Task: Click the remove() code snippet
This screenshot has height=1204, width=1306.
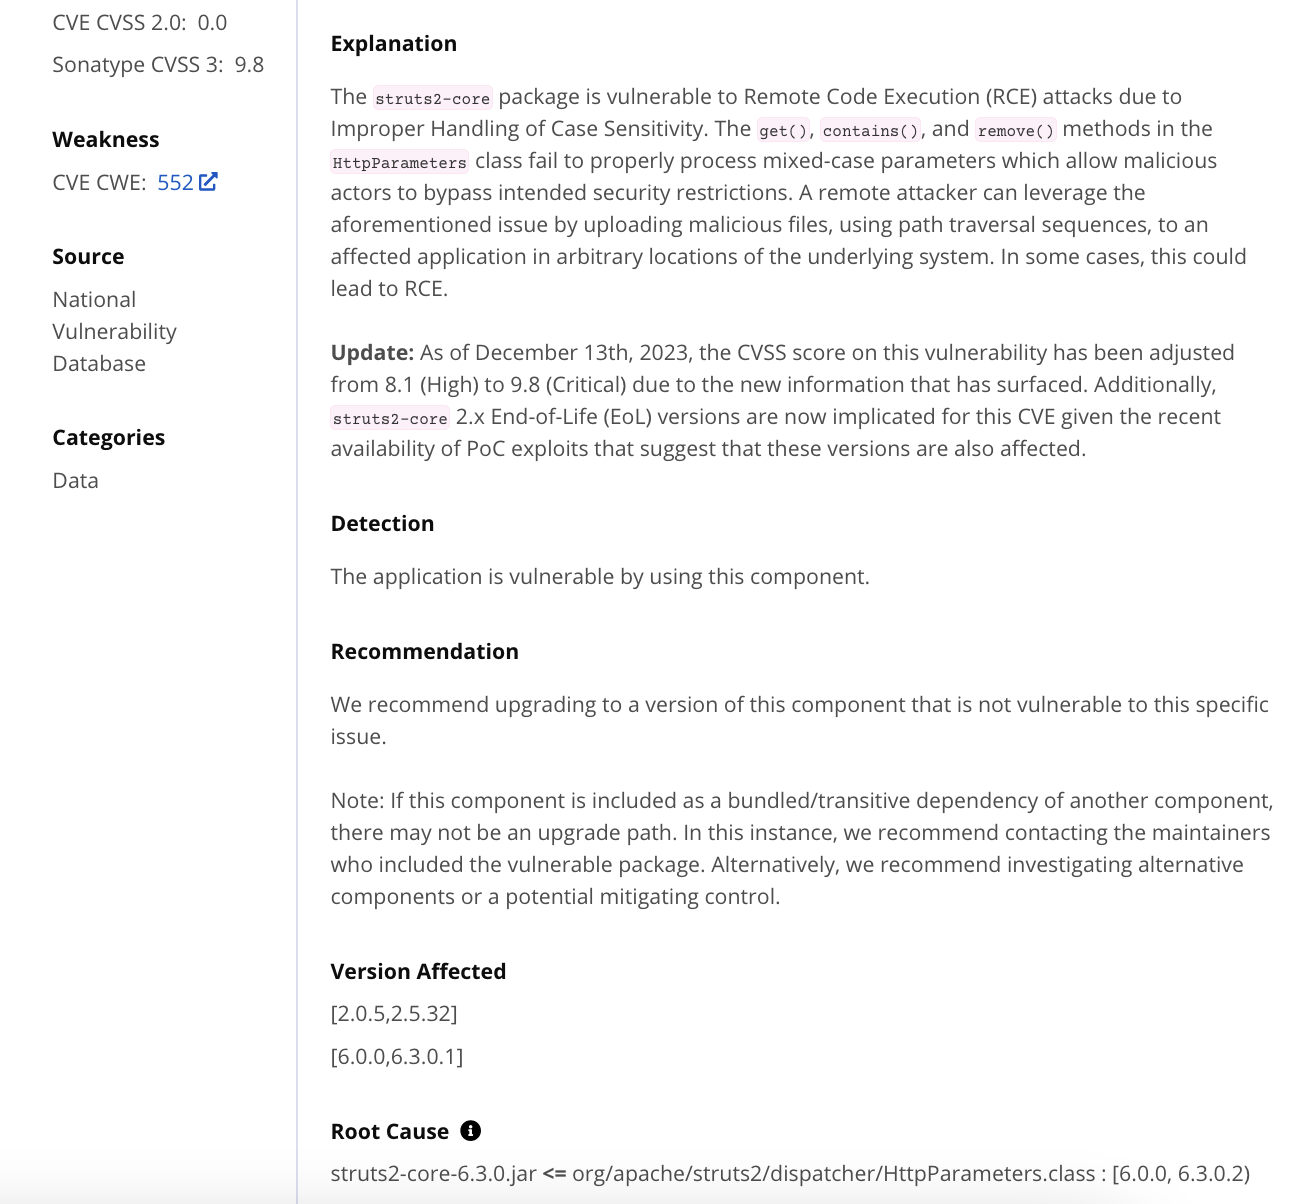Action: (1016, 130)
